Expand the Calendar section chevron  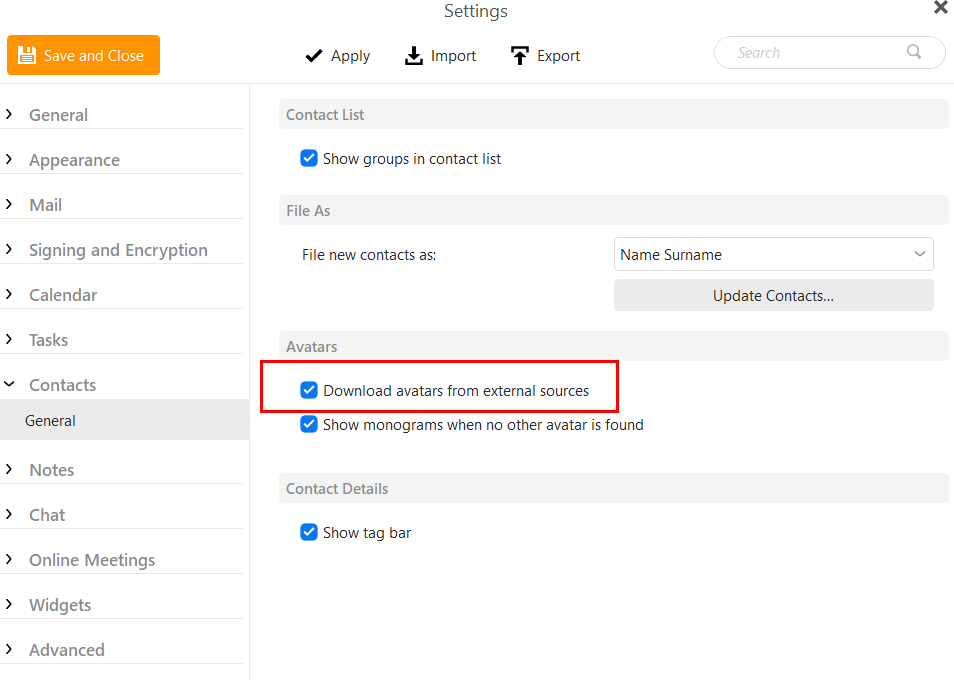9,294
